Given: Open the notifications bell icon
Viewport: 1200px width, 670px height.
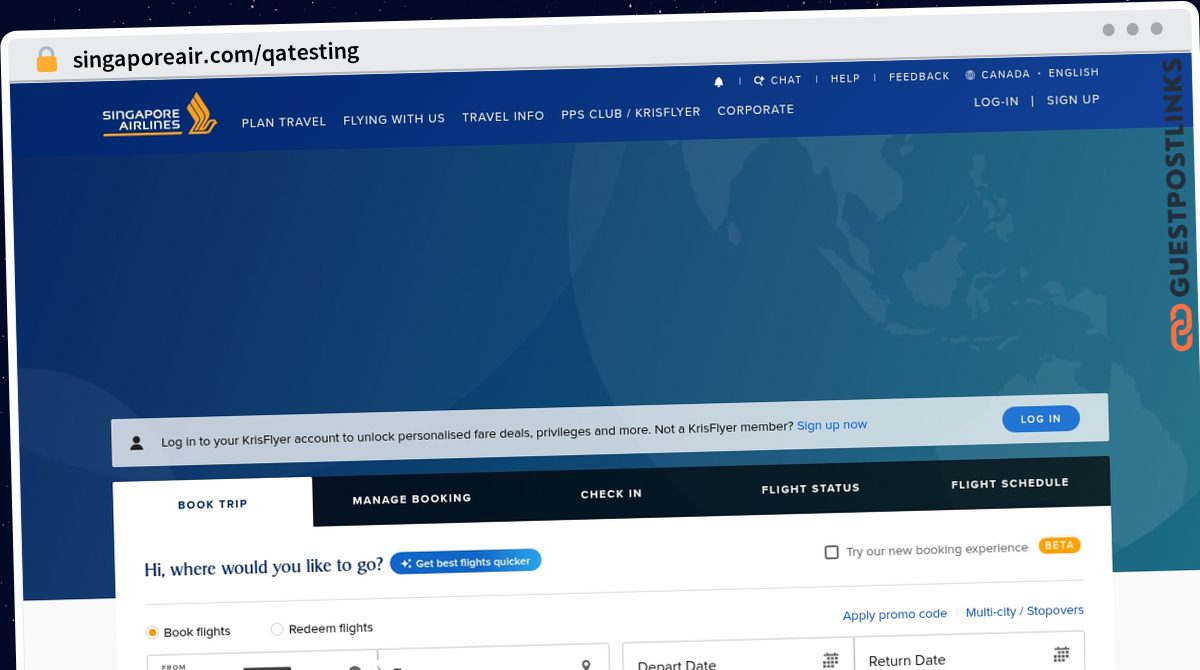Looking at the screenshot, I should (718, 82).
